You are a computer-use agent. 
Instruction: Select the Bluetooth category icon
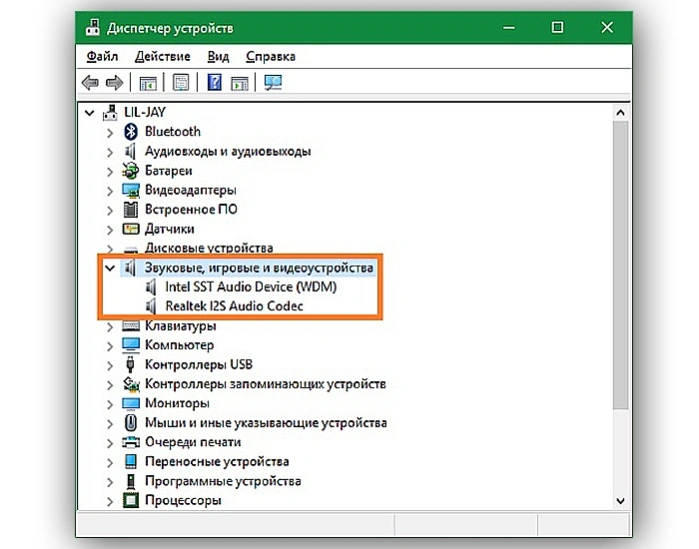click(x=131, y=131)
